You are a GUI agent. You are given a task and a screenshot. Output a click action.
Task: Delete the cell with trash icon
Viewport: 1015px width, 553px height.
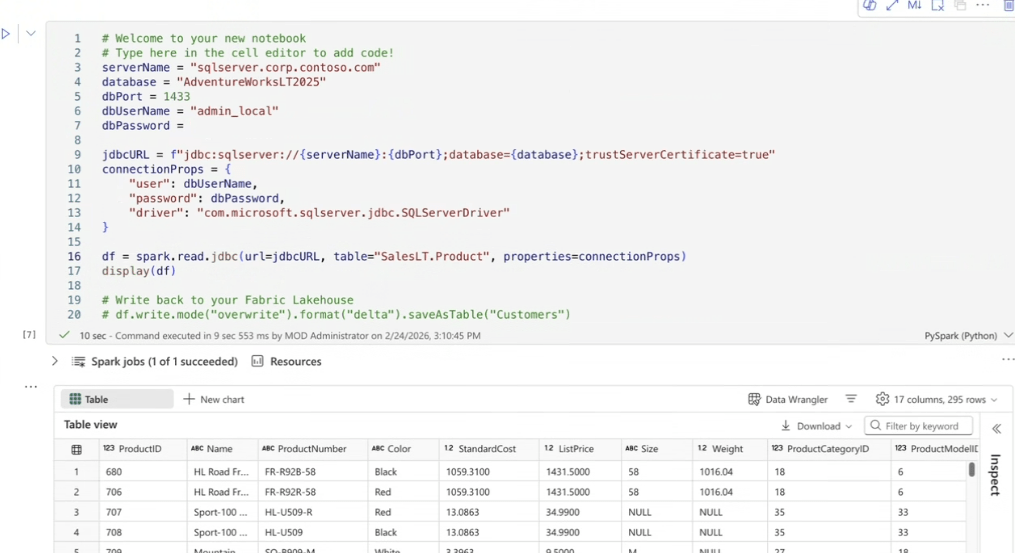point(1008,5)
